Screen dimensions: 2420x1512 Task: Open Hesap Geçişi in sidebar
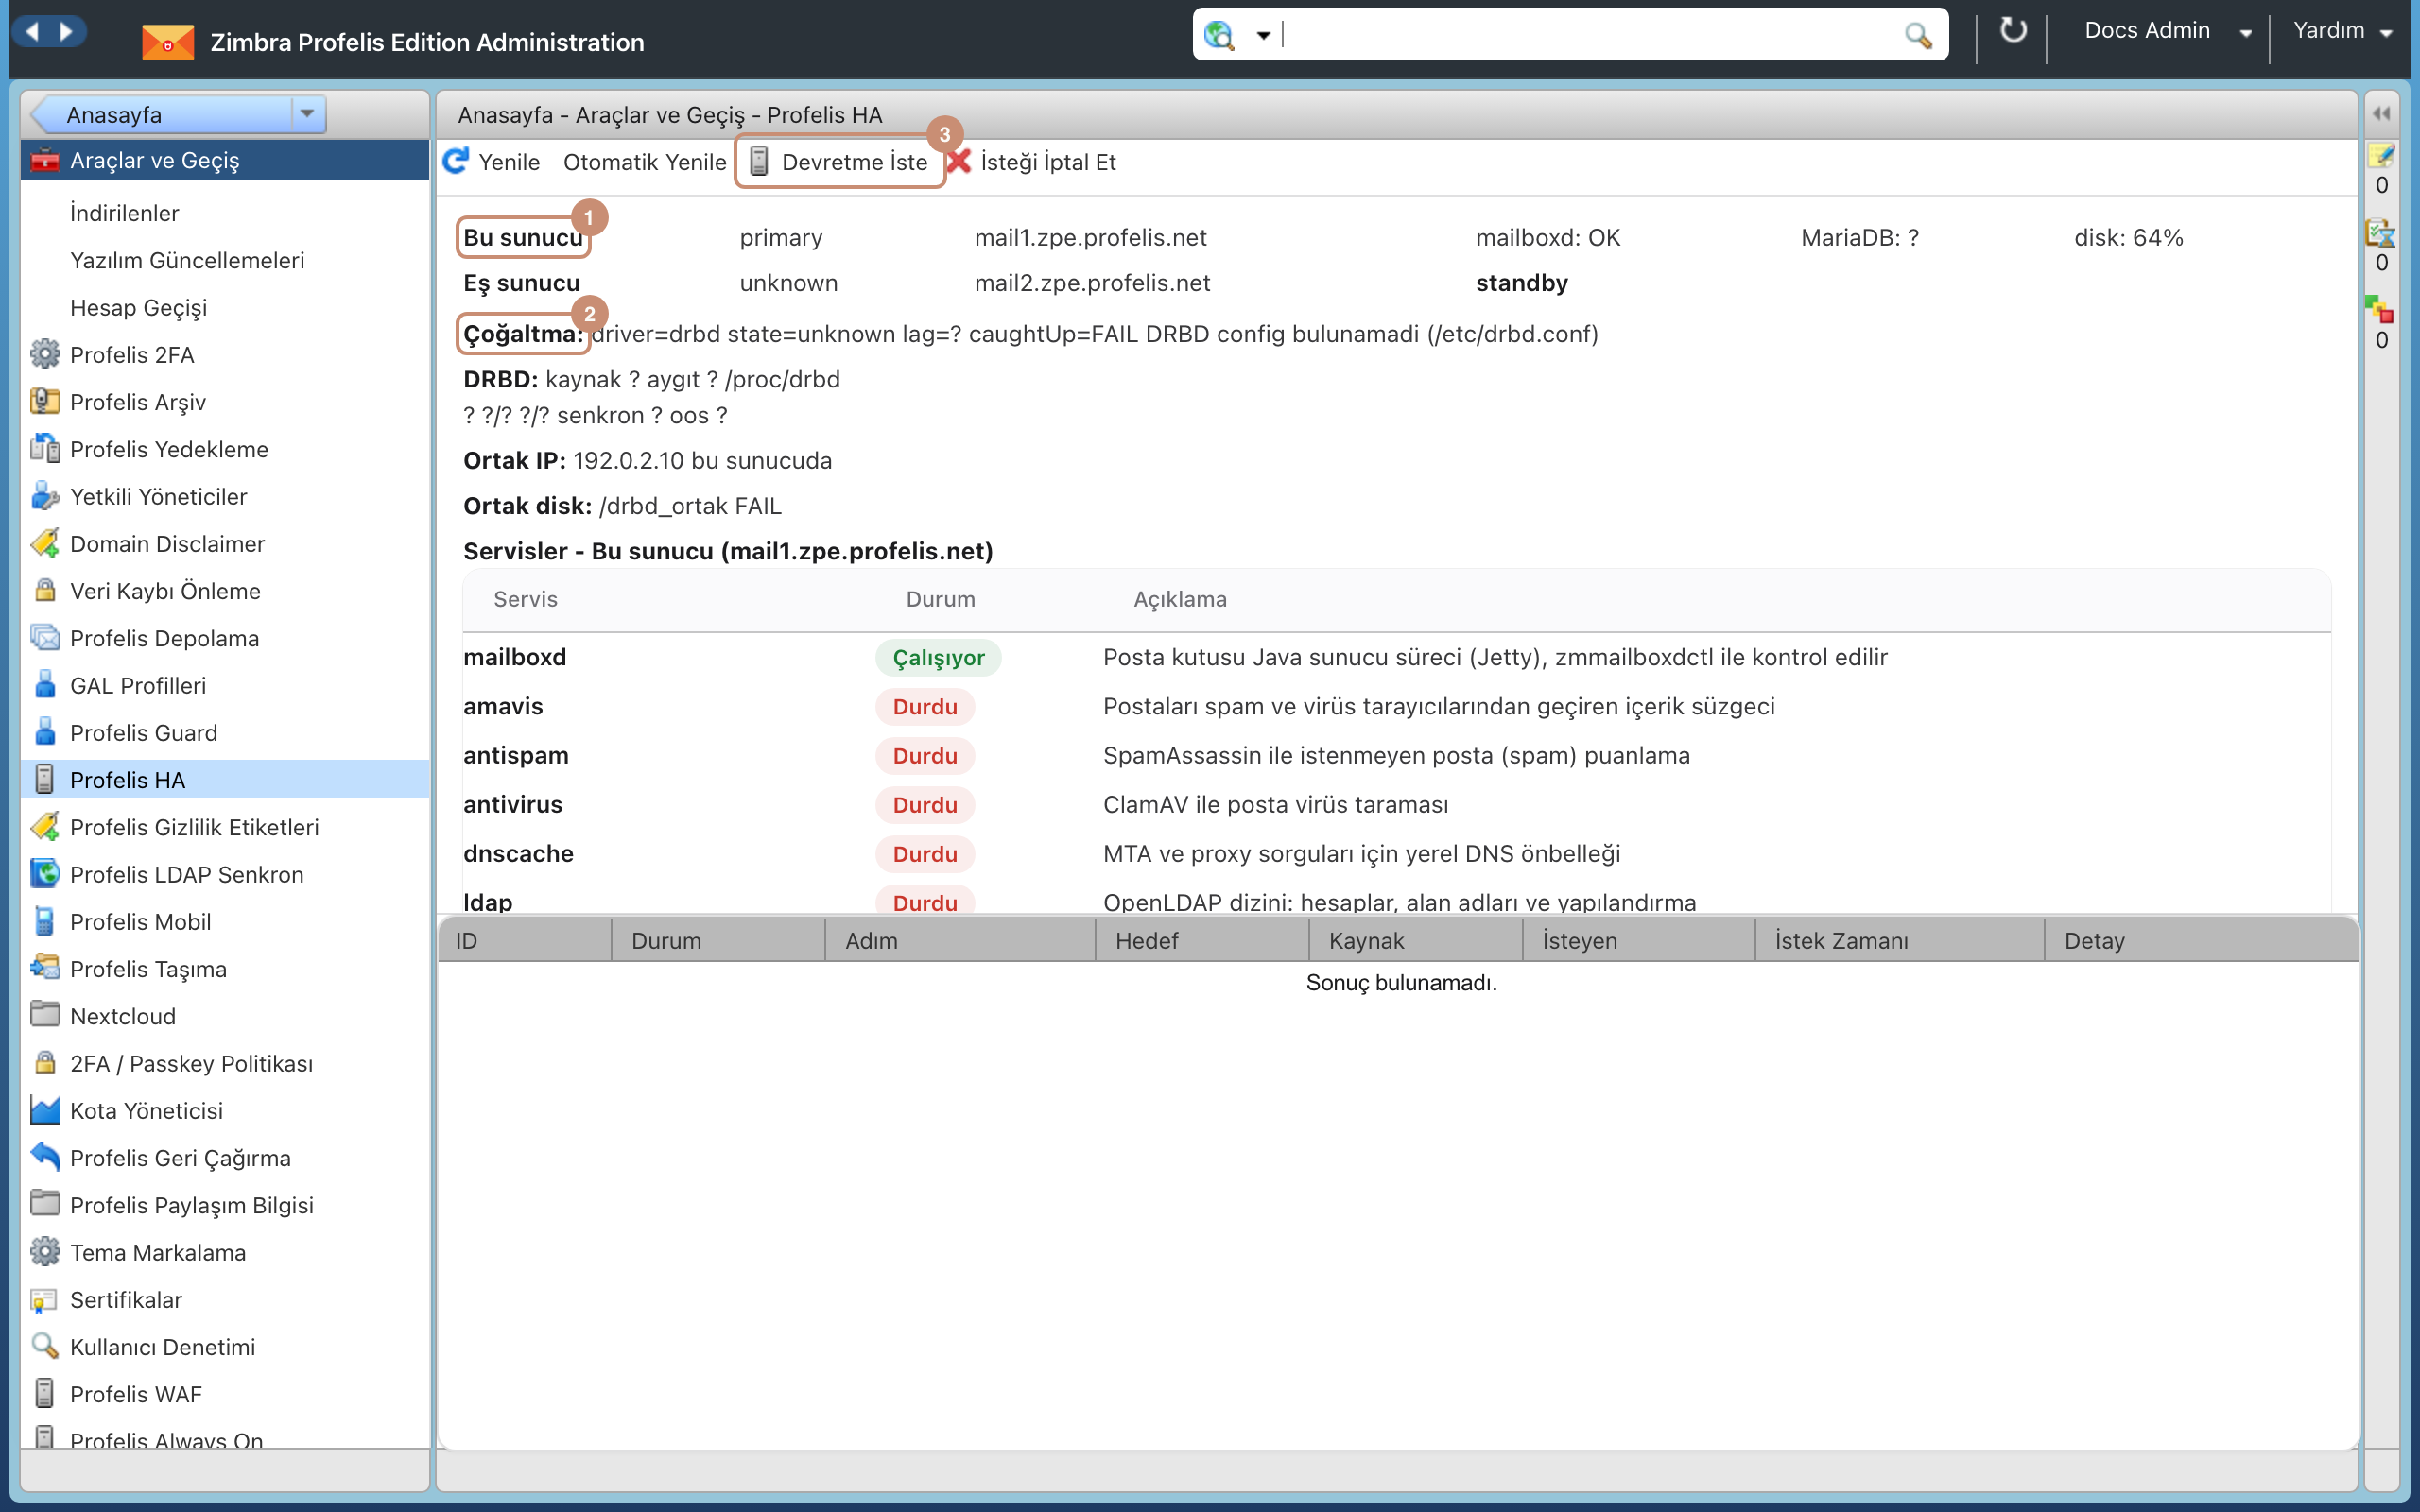coord(138,308)
